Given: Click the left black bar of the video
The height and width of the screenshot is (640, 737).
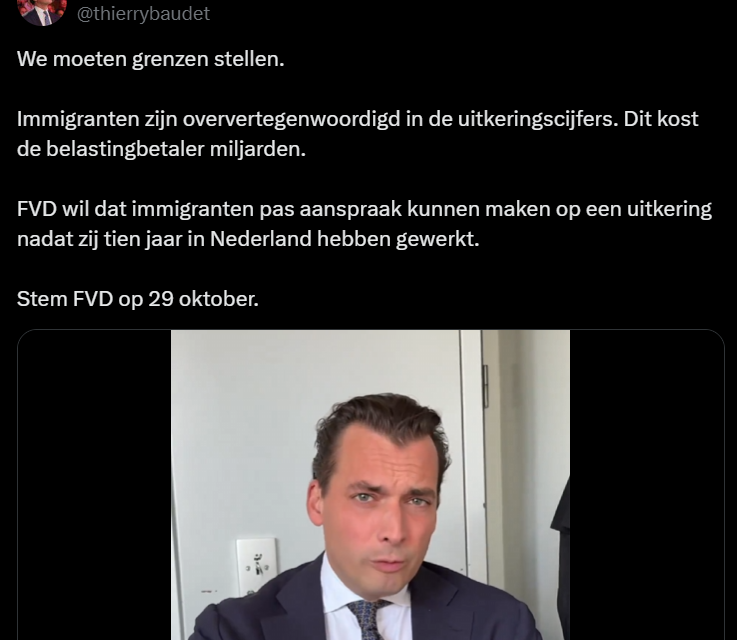Looking at the screenshot, I should pyautogui.click(x=94, y=484).
